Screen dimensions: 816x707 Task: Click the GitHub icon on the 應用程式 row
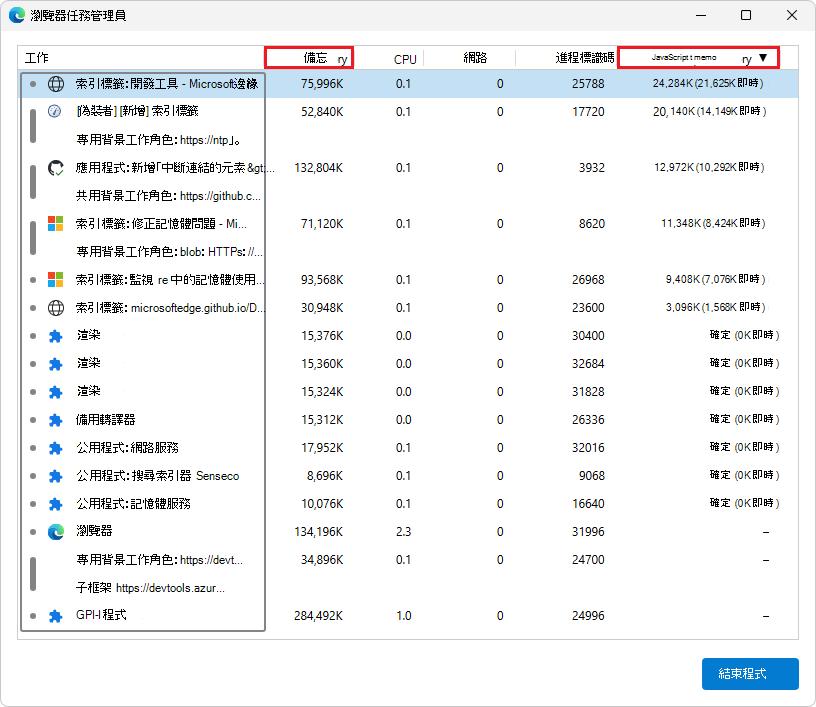point(56,167)
